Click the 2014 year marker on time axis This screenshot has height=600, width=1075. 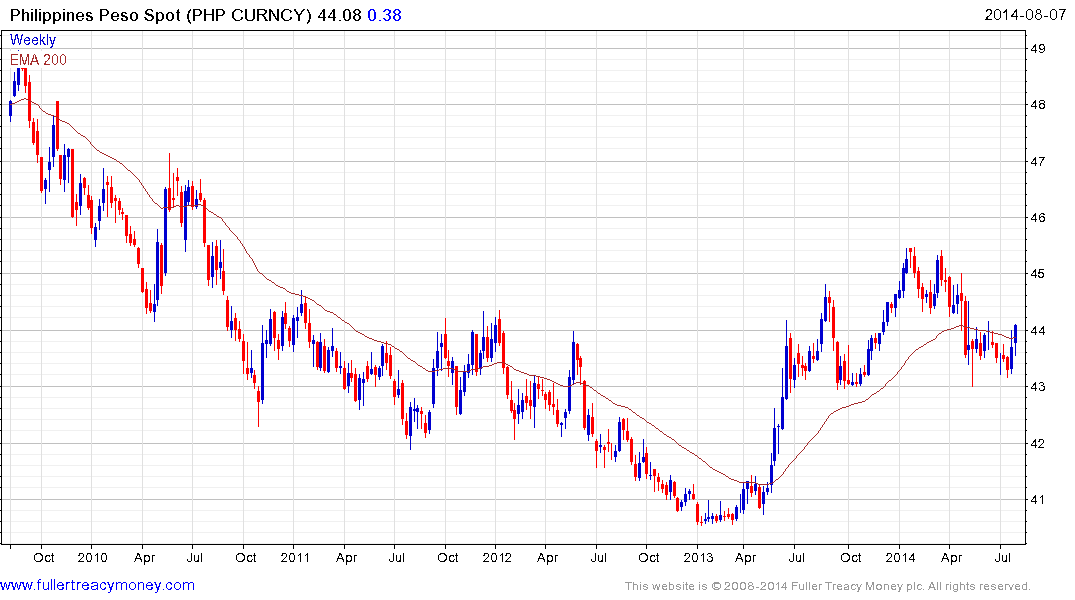click(x=900, y=557)
